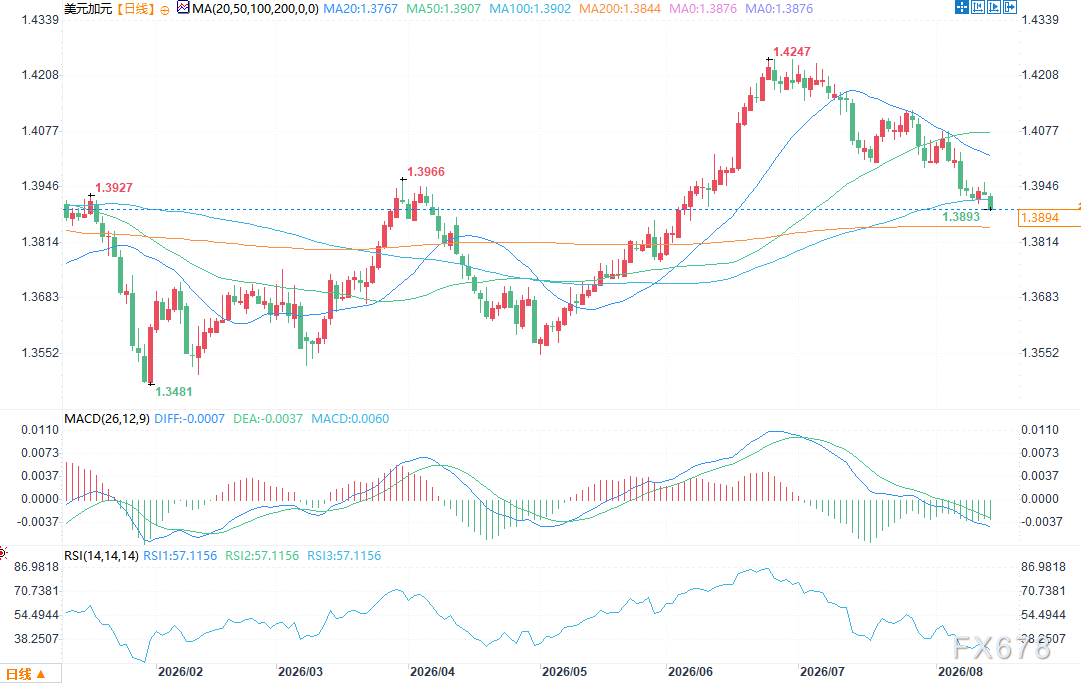1081x683 pixels.
Task: Open the MA indicator chart icon
Action: pos(183,8)
